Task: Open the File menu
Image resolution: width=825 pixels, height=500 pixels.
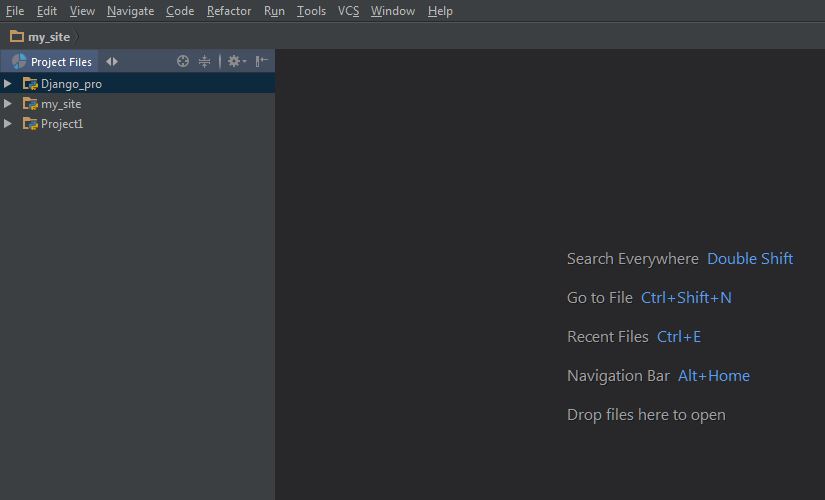Action: pyautogui.click(x=15, y=11)
